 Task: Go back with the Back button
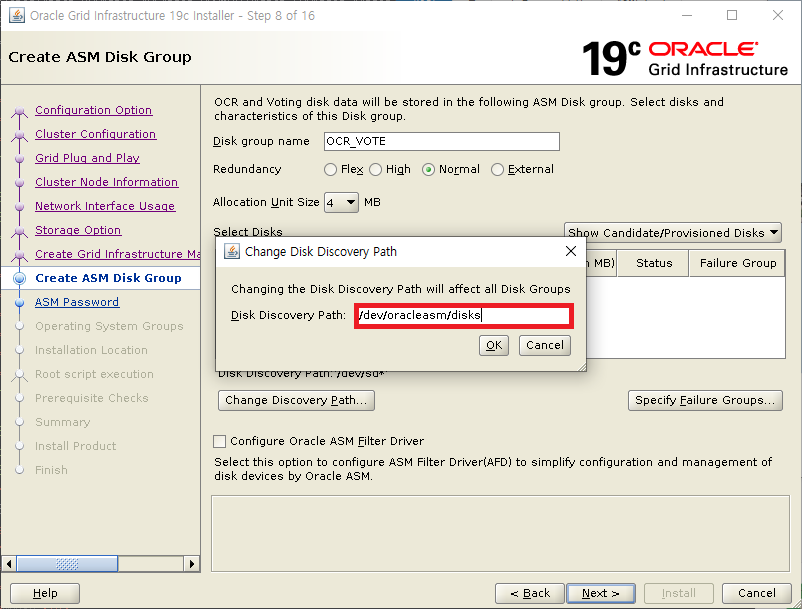tap(530, 593)
